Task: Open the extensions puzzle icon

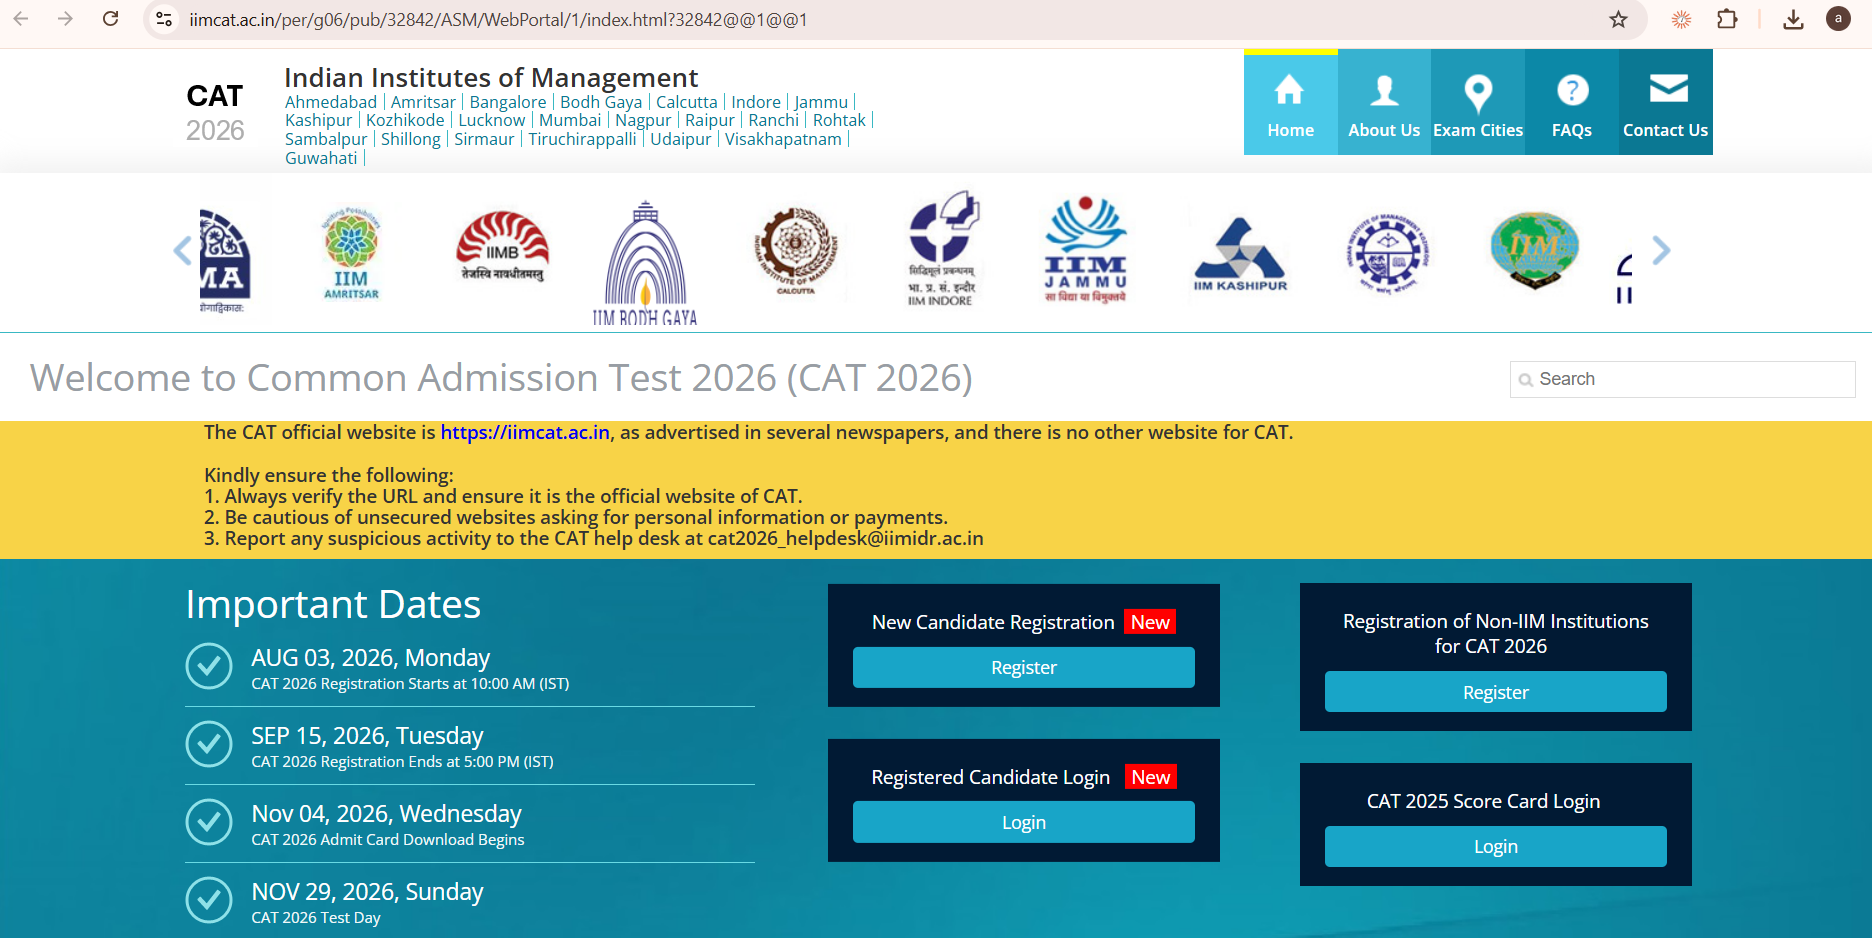Action: pyautogui.click(x=1727, y=19)
